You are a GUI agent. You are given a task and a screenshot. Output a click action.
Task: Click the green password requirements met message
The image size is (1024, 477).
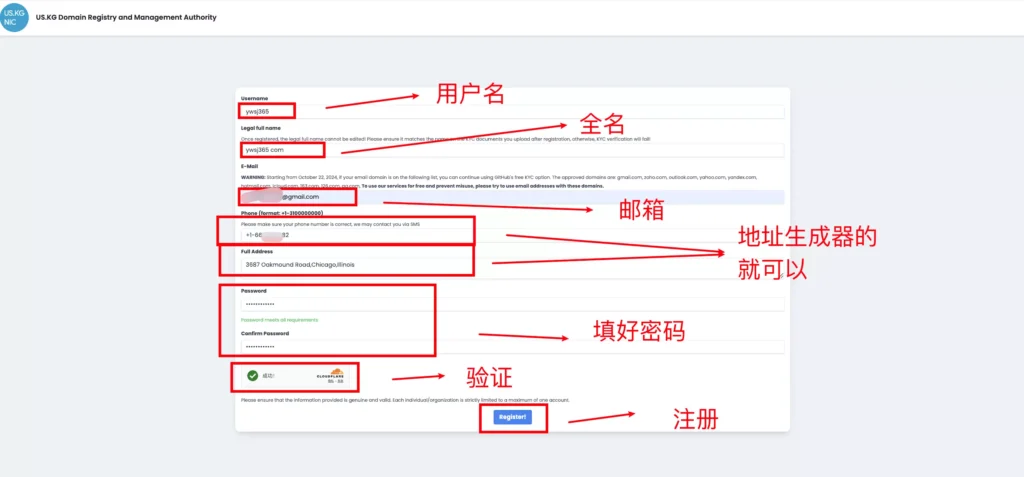pyautogui.click(x=280, y=320)
